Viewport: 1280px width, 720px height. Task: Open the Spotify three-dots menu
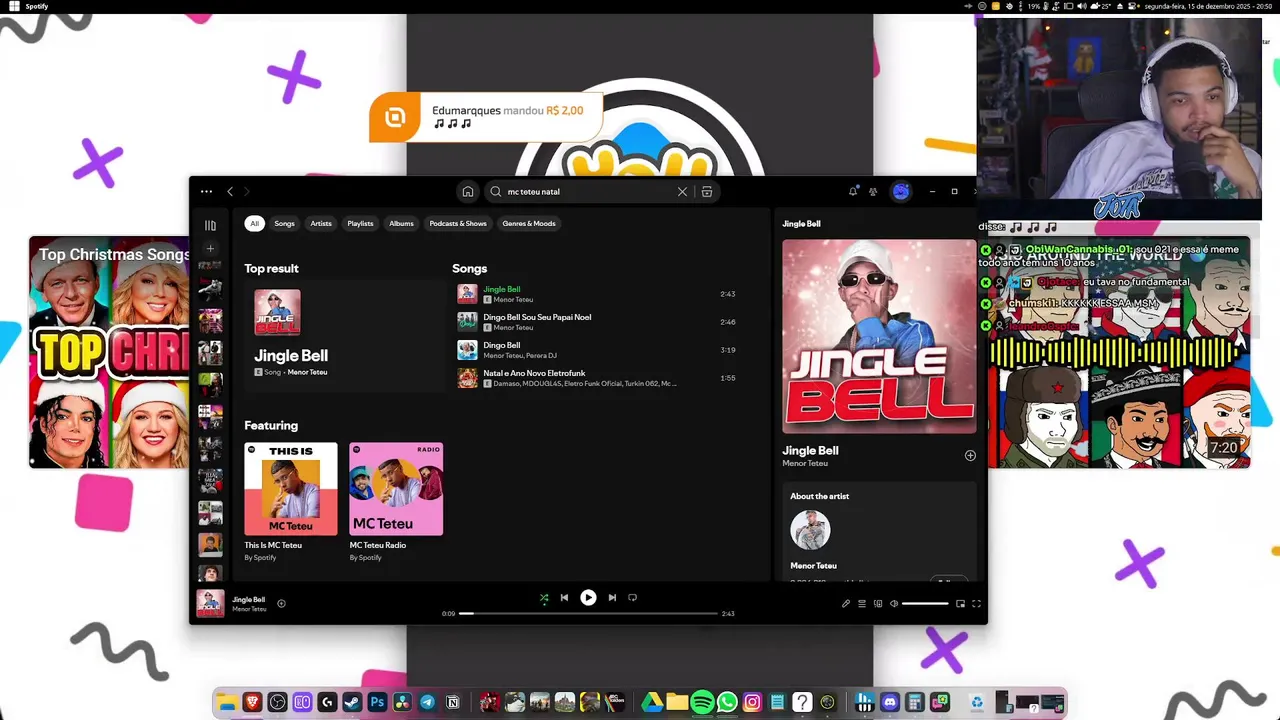[x=206, y=191]
